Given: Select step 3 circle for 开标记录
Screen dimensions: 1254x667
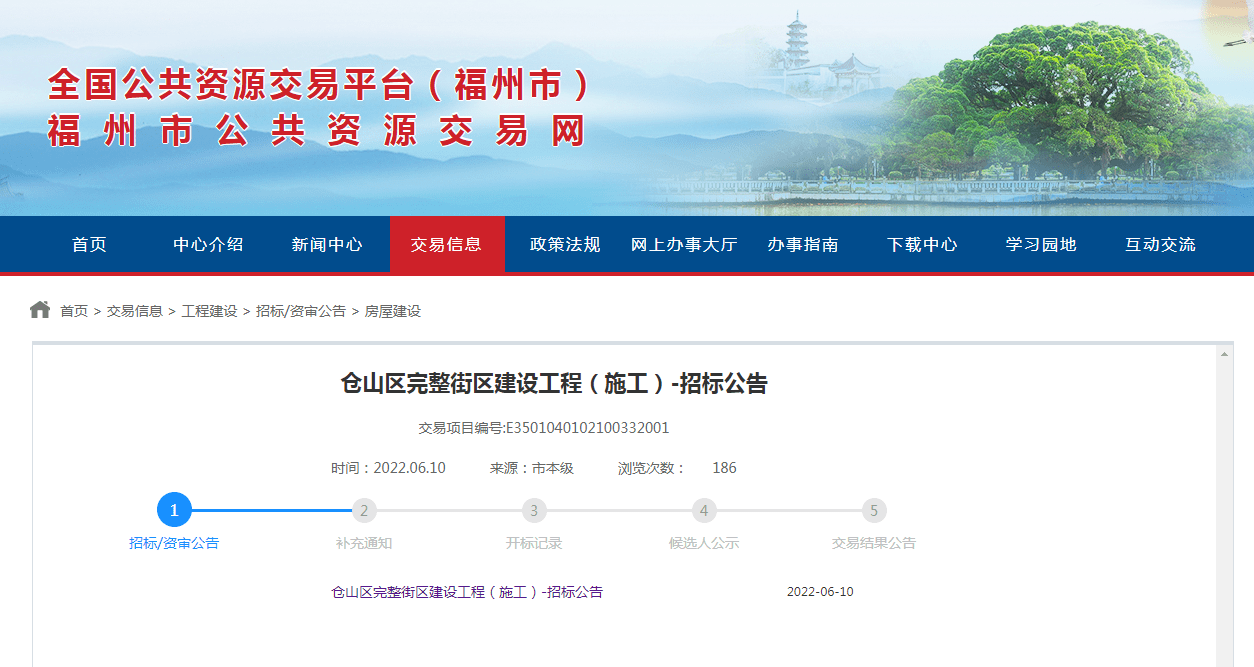Looking at the screenshot, I should (x=534, y=510).
